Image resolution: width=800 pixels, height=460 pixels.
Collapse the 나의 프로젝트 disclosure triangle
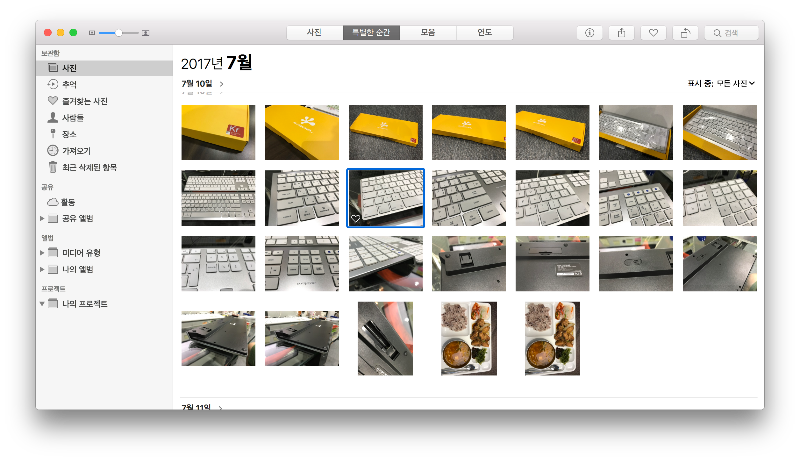tap(42, 304)
